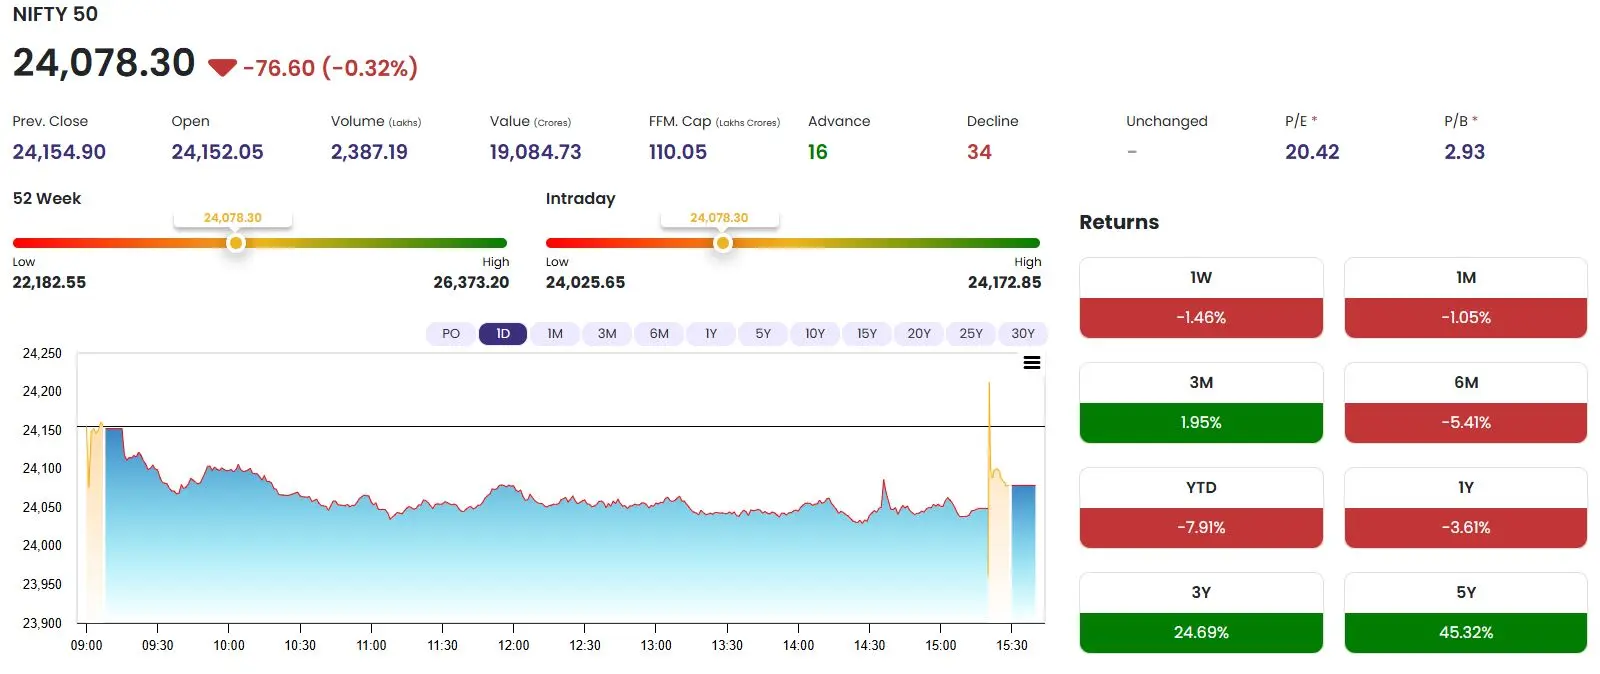Screen dimensions: 1600x674
Task: Click the 24,250 price axis label
Action: [42, 353]
